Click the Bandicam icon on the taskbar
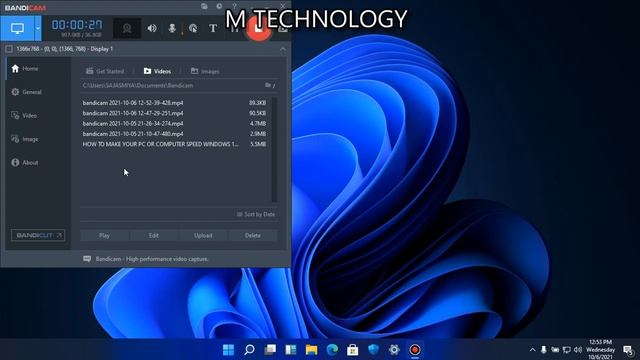640x360 pixels. coord(415,350)
